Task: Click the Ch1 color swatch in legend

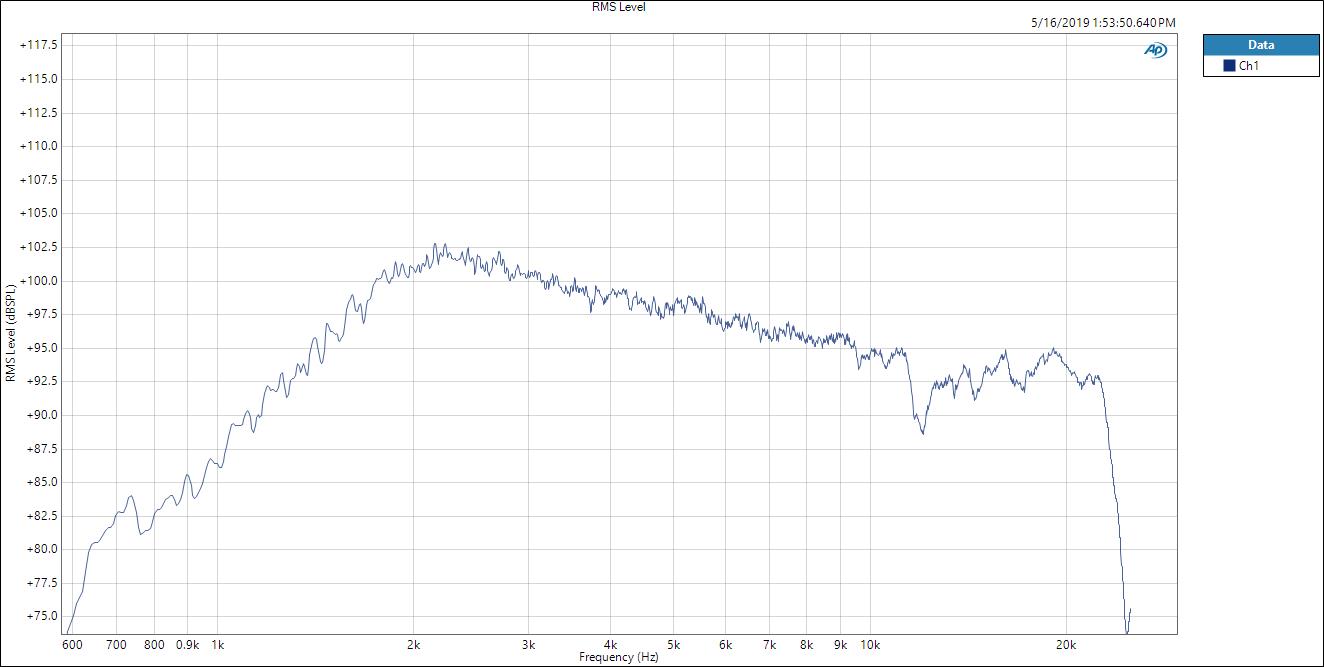Action: pos(1229,66)
